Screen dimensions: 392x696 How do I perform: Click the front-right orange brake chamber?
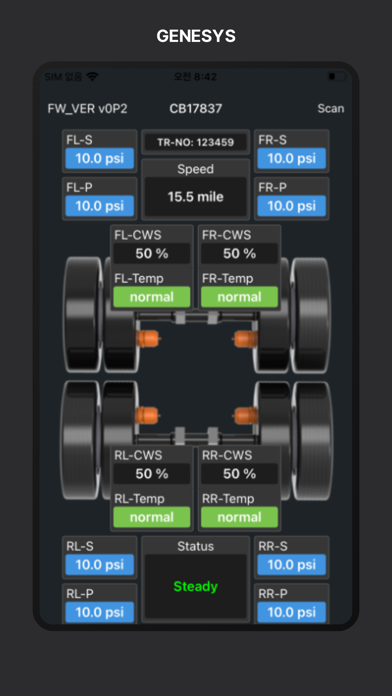click(x=244, y=339)
